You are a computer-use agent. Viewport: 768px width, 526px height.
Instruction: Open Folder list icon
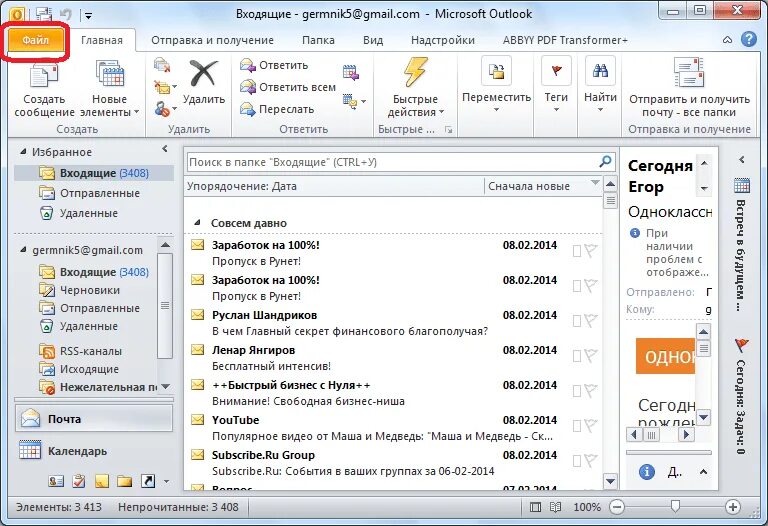point(124,481)
